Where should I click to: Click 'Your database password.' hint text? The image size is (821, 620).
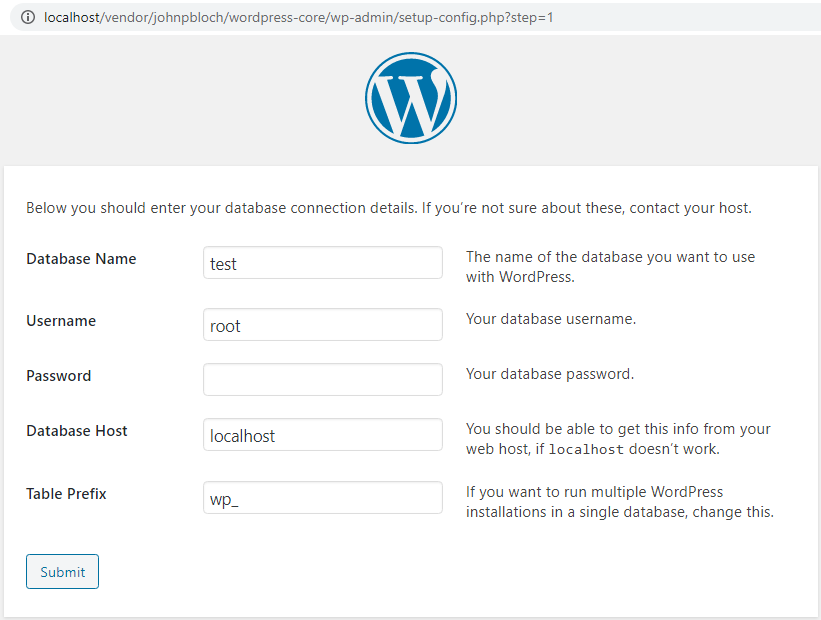tap(550, 375)
